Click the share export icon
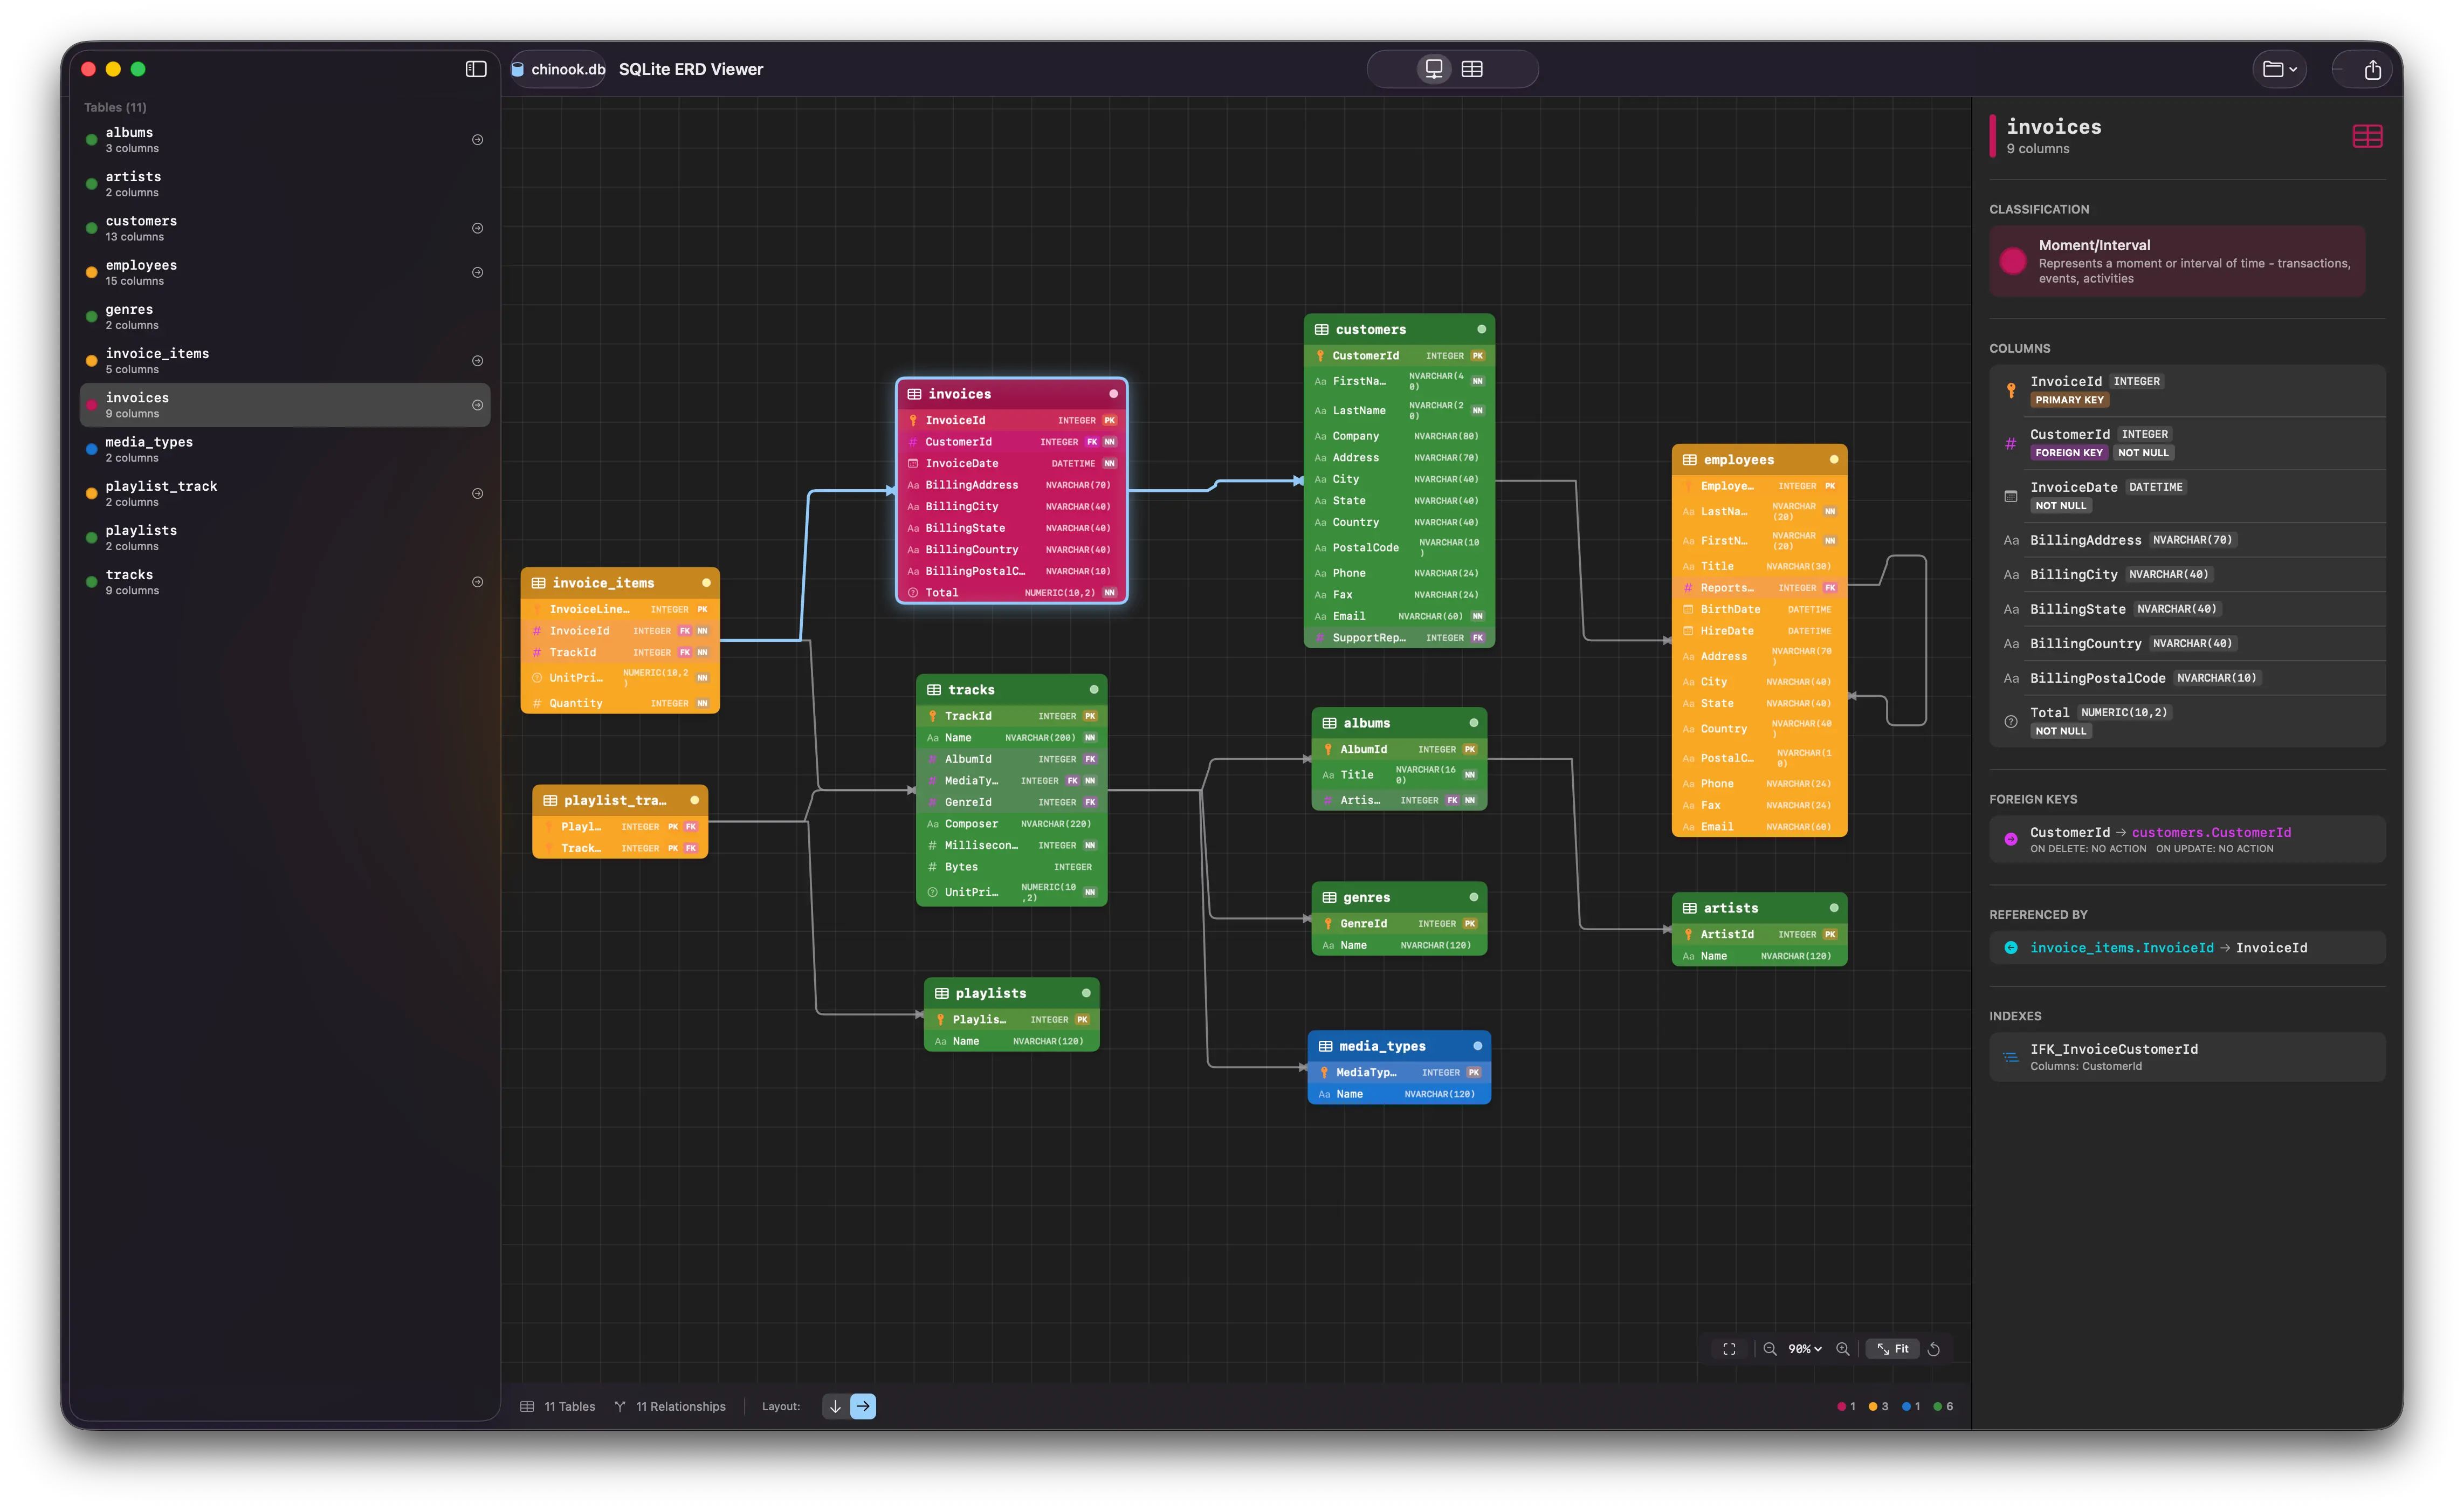This screenshot has width=2464, height=1510. [2373, 69]
